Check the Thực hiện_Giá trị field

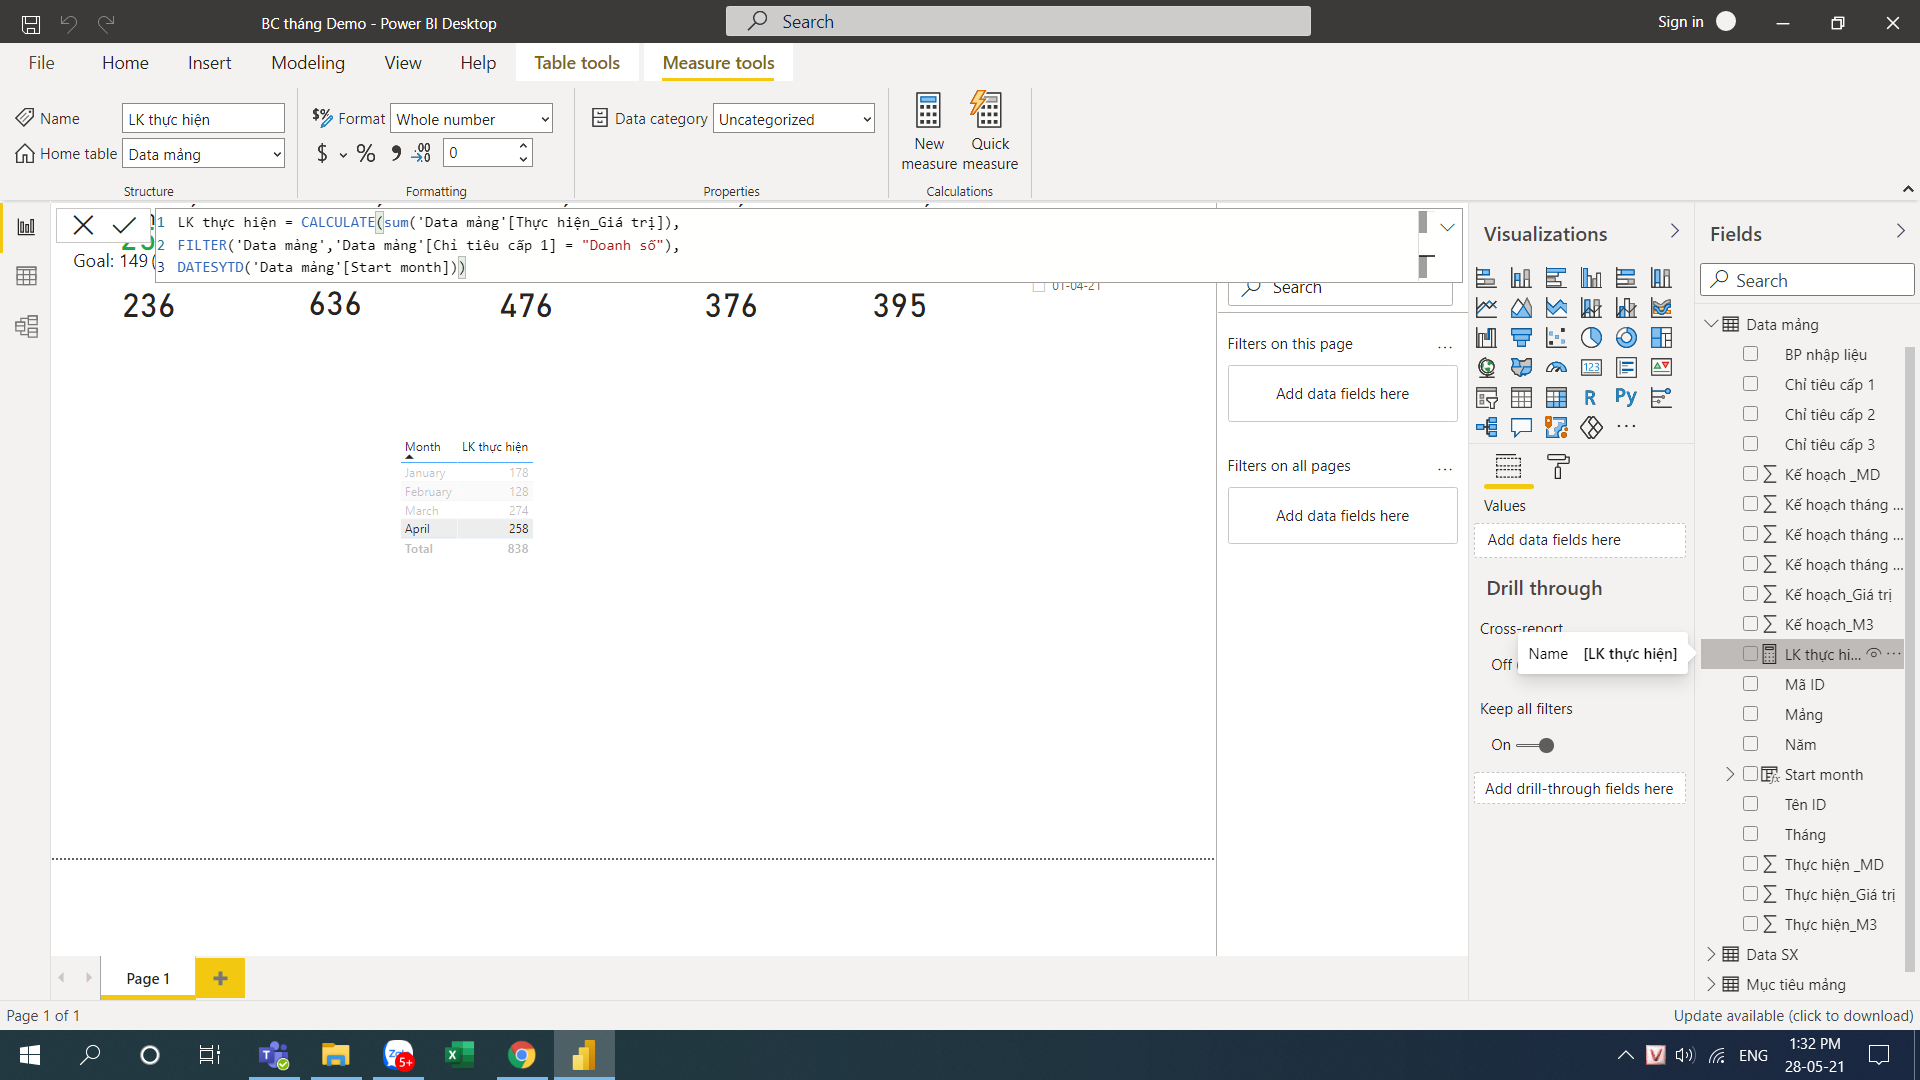(1750, 894)
